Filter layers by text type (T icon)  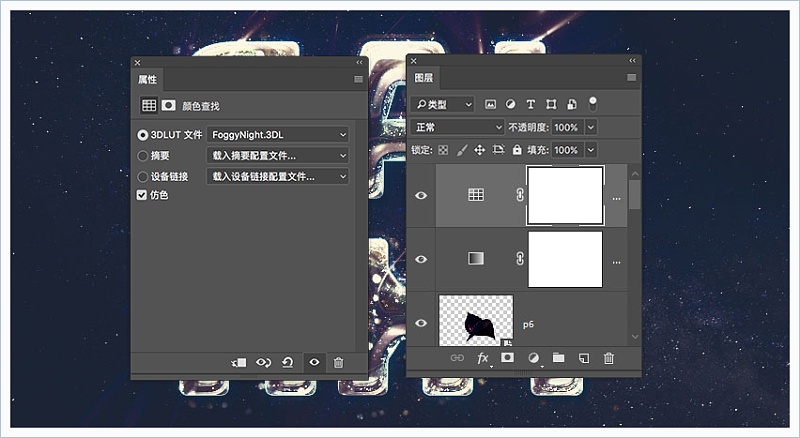coord(531,104)
